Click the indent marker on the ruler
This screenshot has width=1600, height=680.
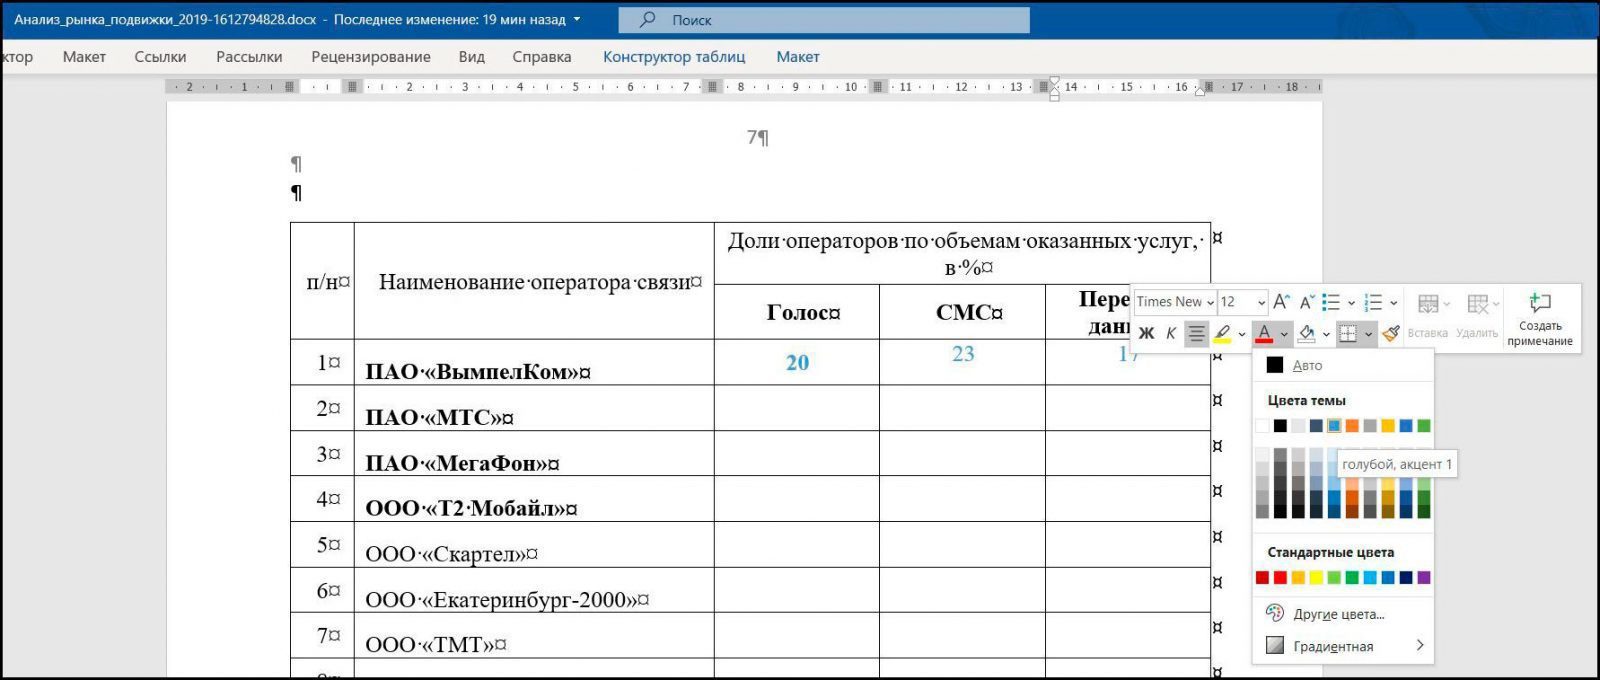pyautogui.click(x=1054, y=88)
